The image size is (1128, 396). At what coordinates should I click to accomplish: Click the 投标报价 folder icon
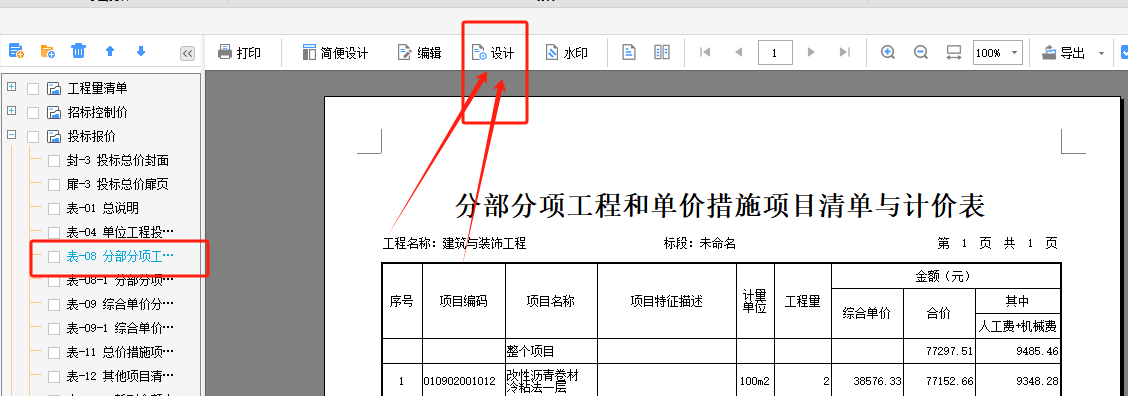pyautogui.click(x=54, y=137)
